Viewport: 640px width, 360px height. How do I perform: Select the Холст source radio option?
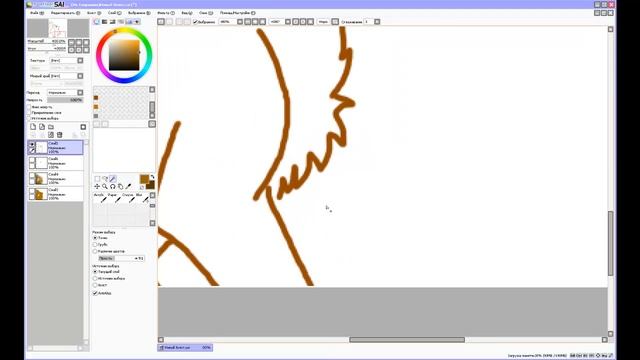[x=95, y=285]
